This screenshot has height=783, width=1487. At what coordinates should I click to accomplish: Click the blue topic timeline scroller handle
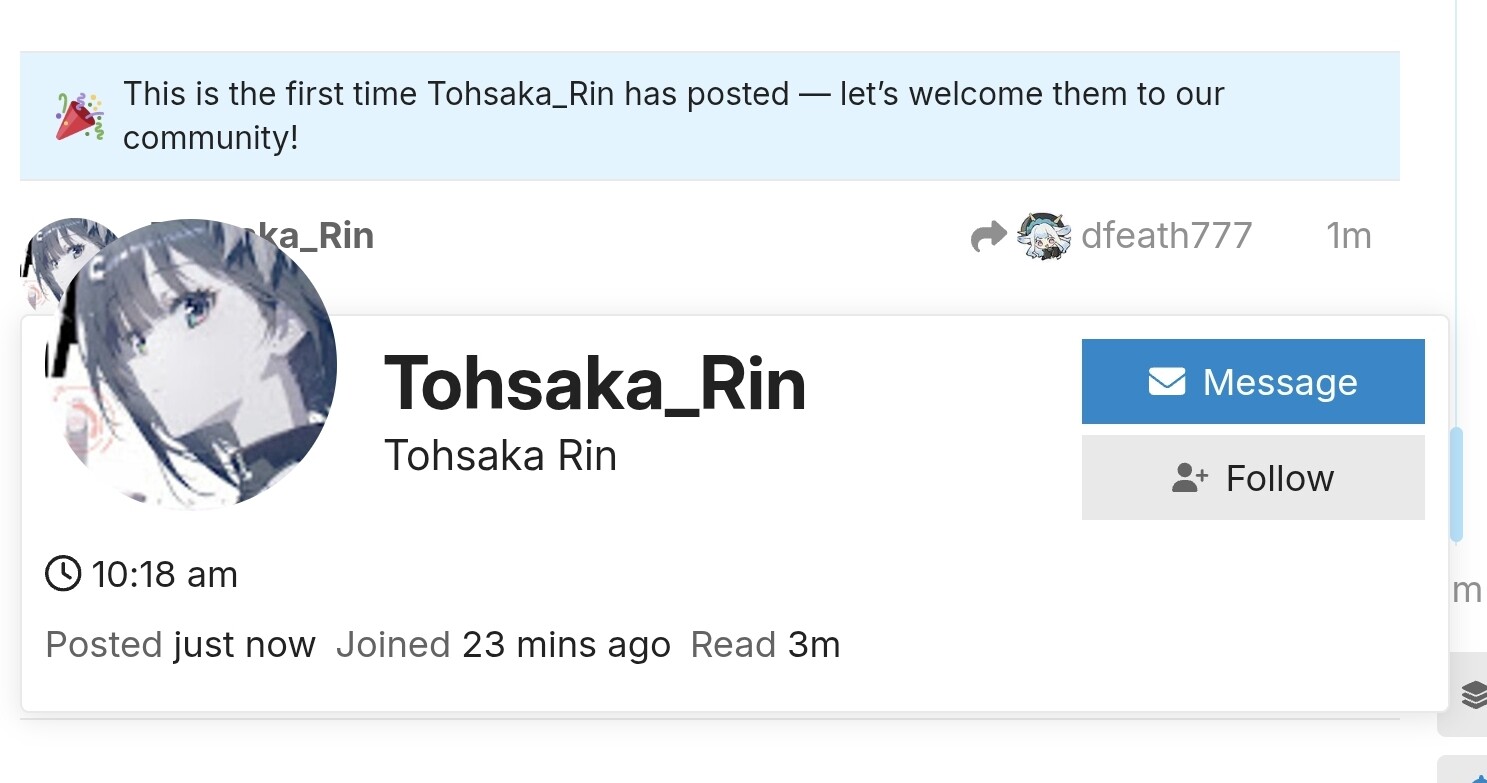click(x=1456, y=484)
